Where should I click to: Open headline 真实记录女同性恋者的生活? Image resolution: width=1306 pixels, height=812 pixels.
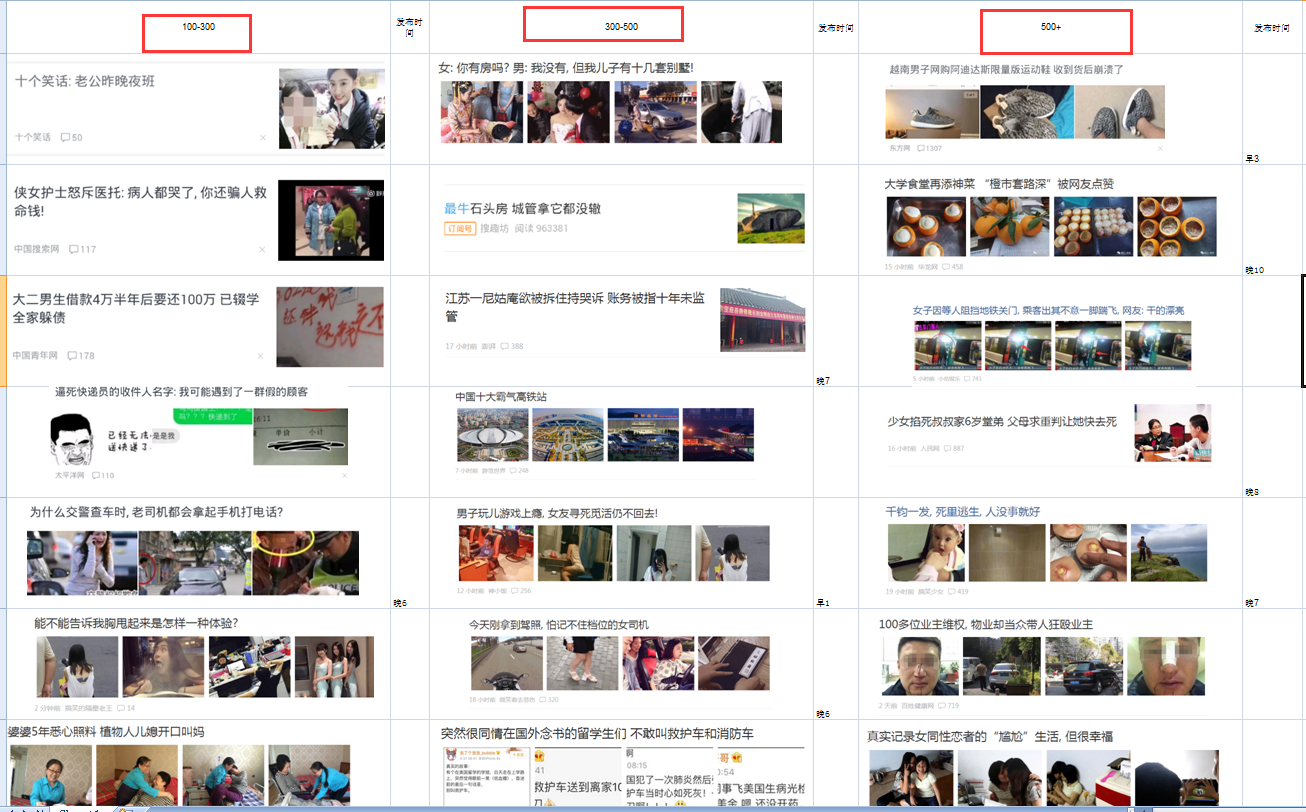[x=990, y=737]
